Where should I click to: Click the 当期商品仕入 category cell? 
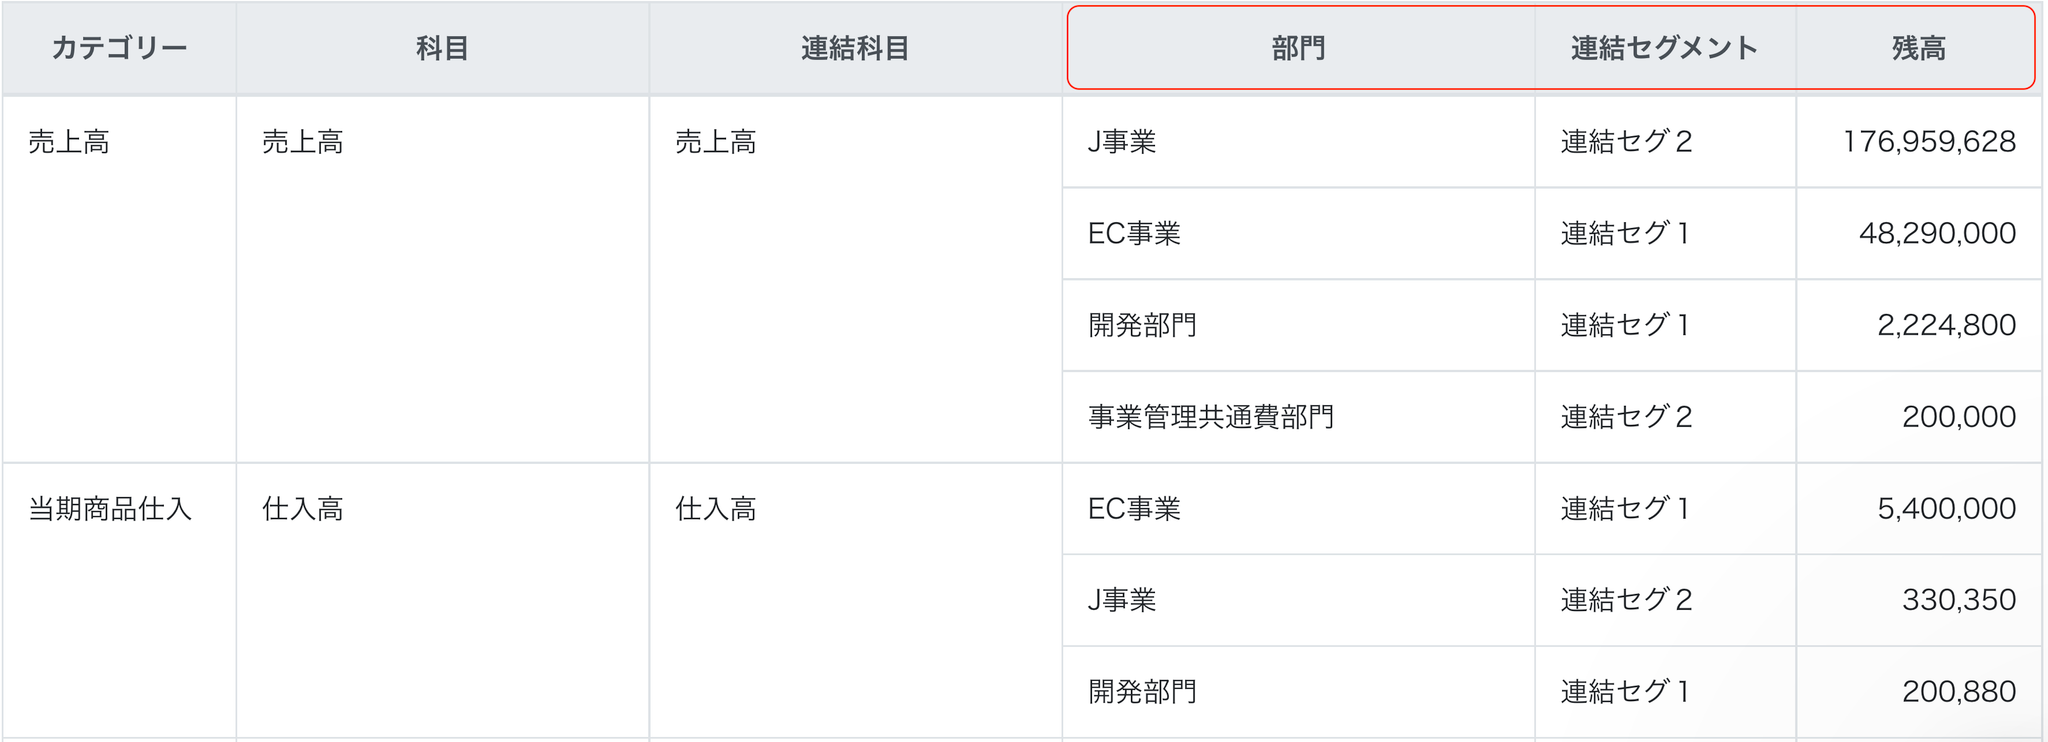(110, 509)
